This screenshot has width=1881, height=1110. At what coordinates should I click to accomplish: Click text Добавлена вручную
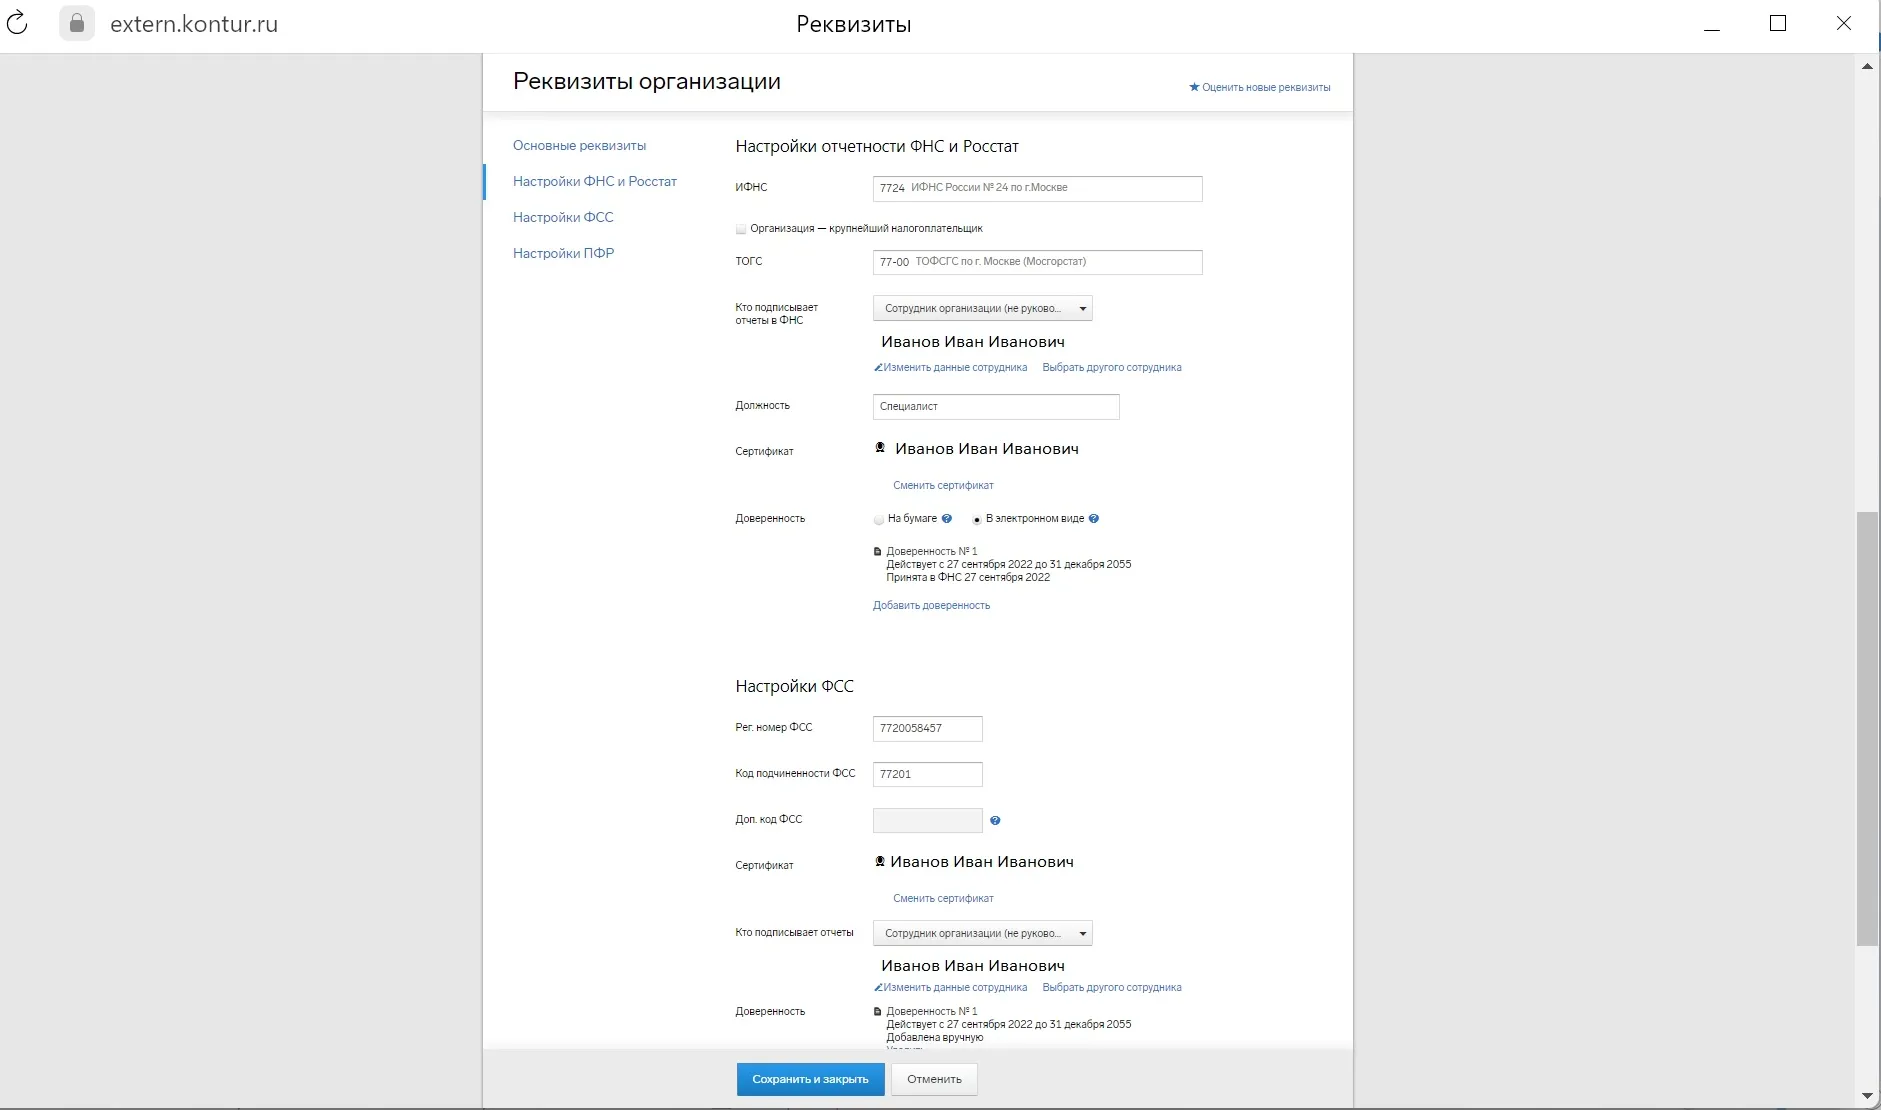(934, 1037)
